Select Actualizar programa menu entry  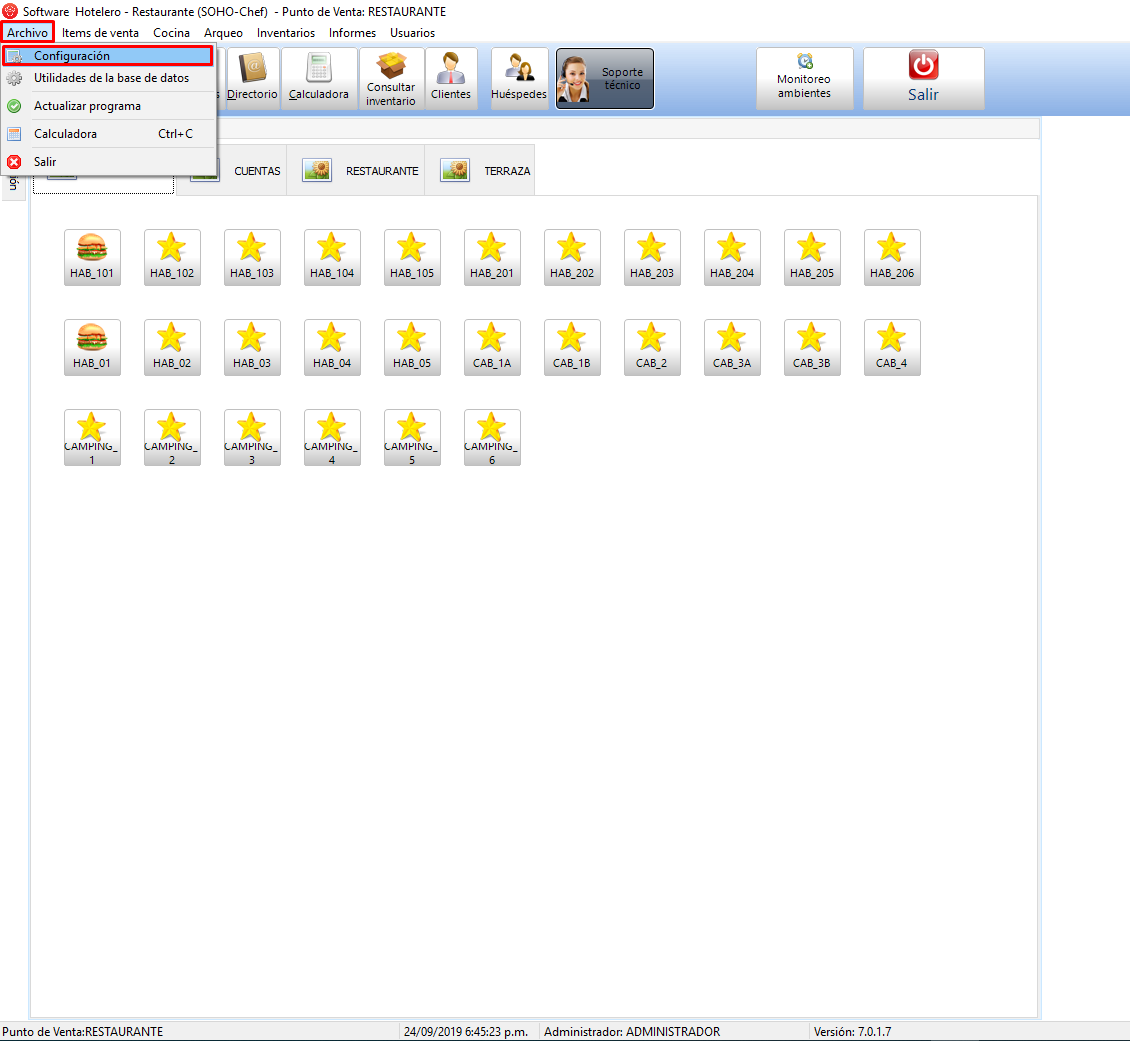coord(87,106)
